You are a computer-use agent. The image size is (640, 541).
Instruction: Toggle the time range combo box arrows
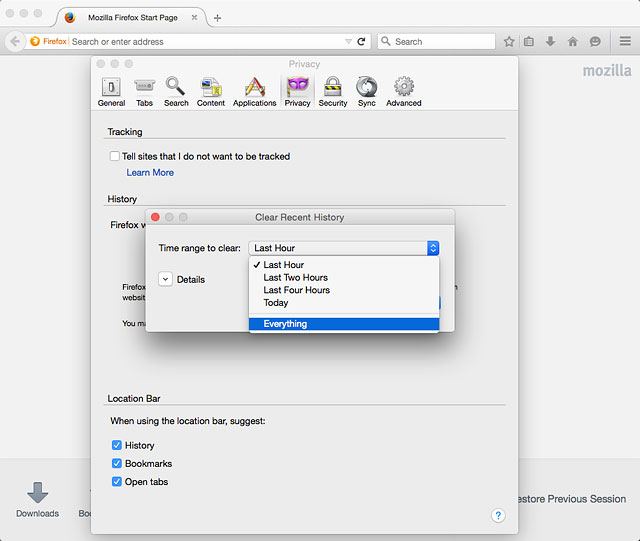(433, 248)
